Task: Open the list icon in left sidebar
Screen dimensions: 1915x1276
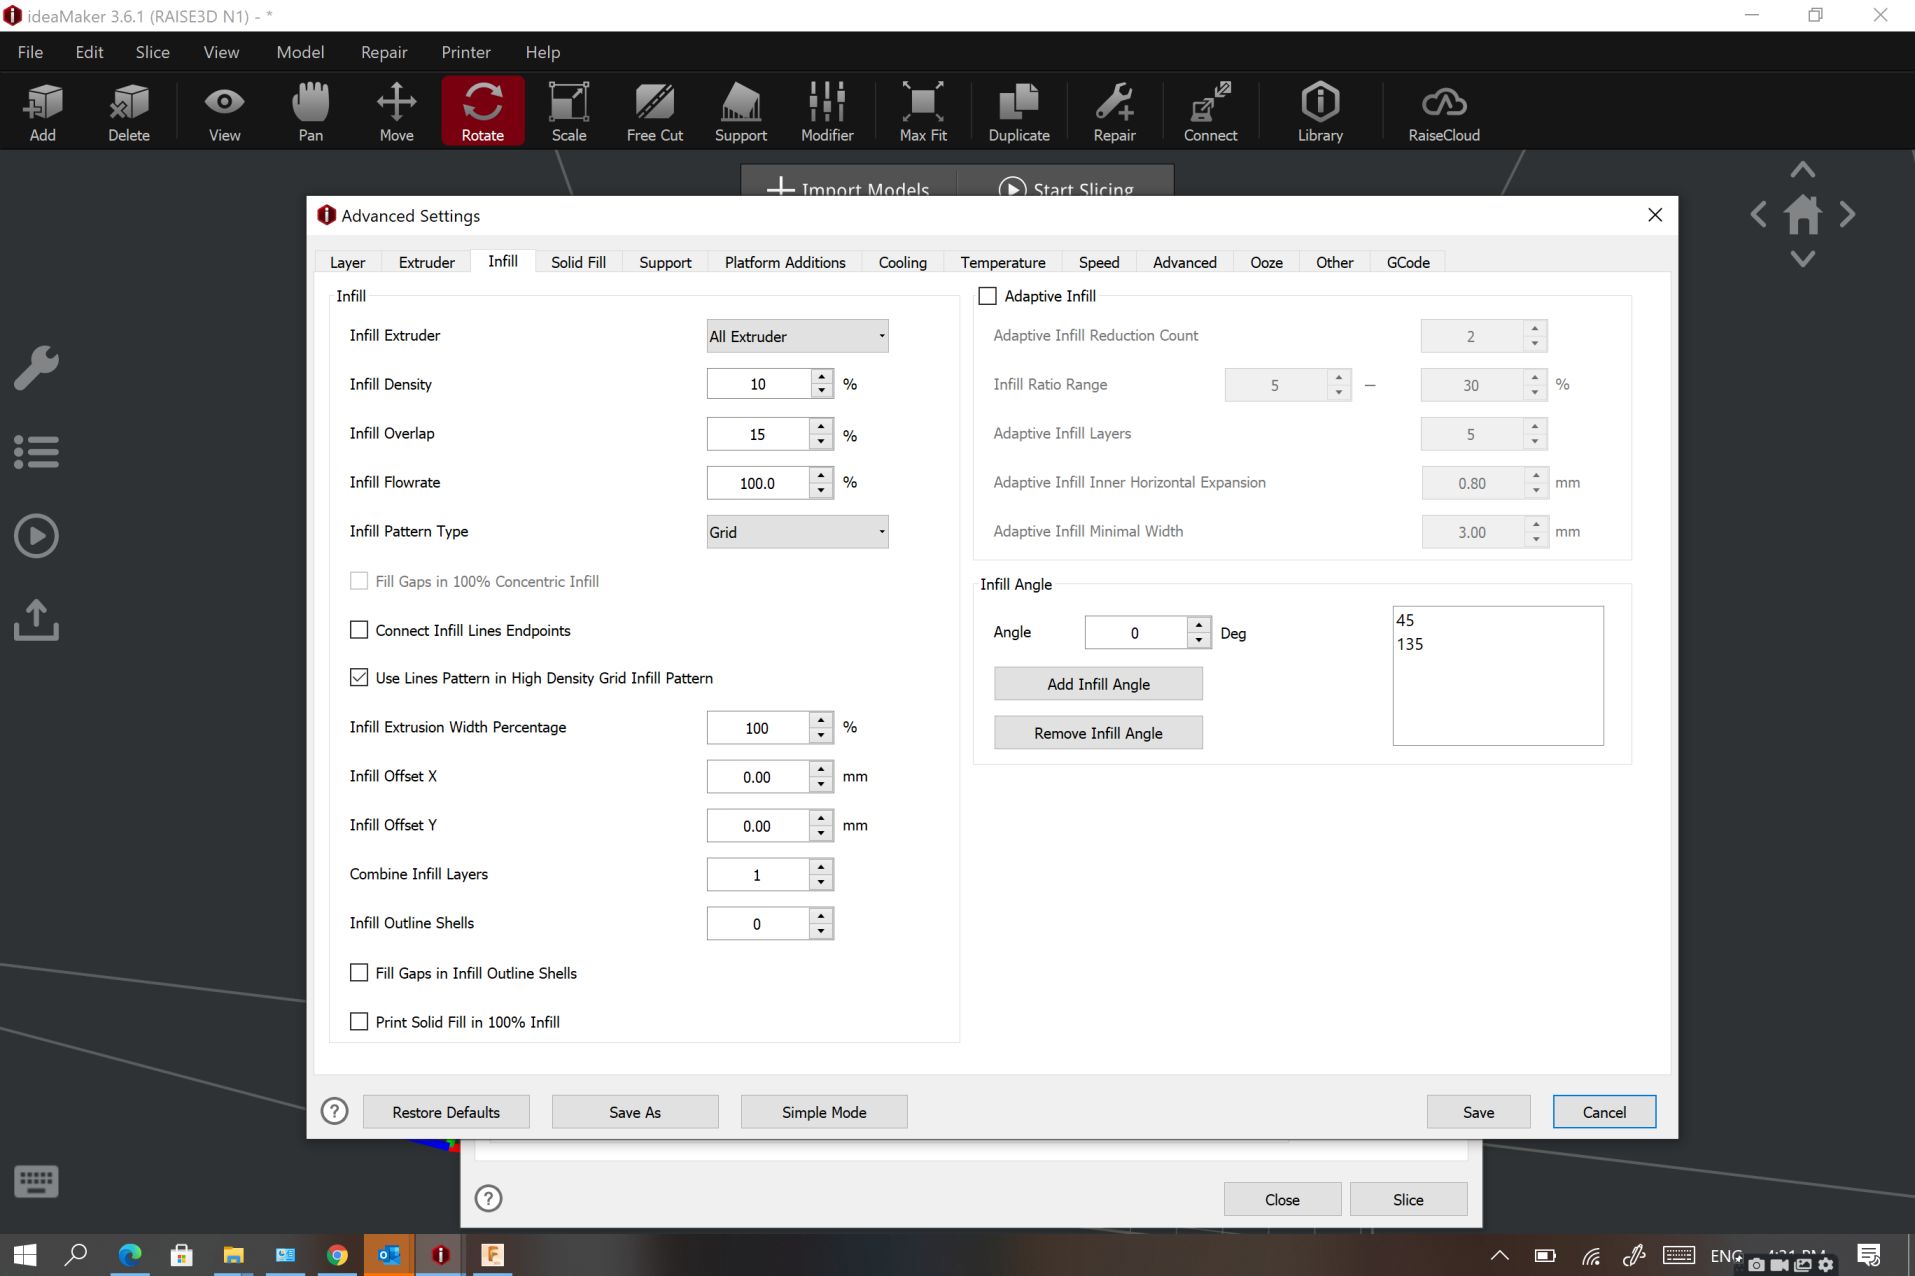Action: point(37,452)
